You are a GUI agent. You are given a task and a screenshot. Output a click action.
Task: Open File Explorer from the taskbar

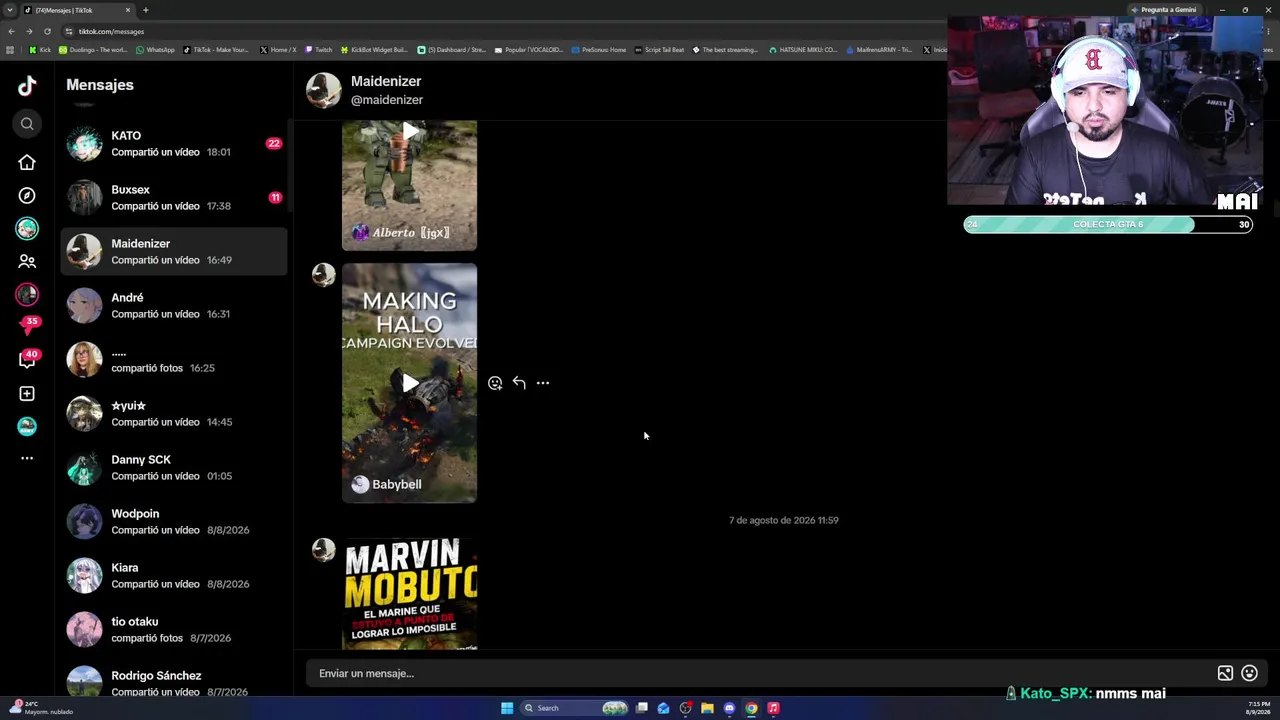coord(707,708)
